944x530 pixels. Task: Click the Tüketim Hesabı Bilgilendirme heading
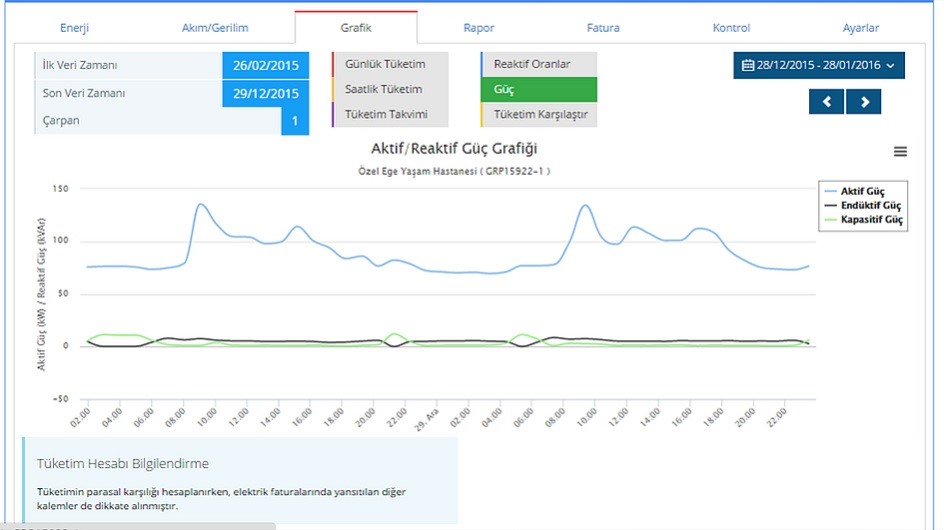[x=123, y=464]
